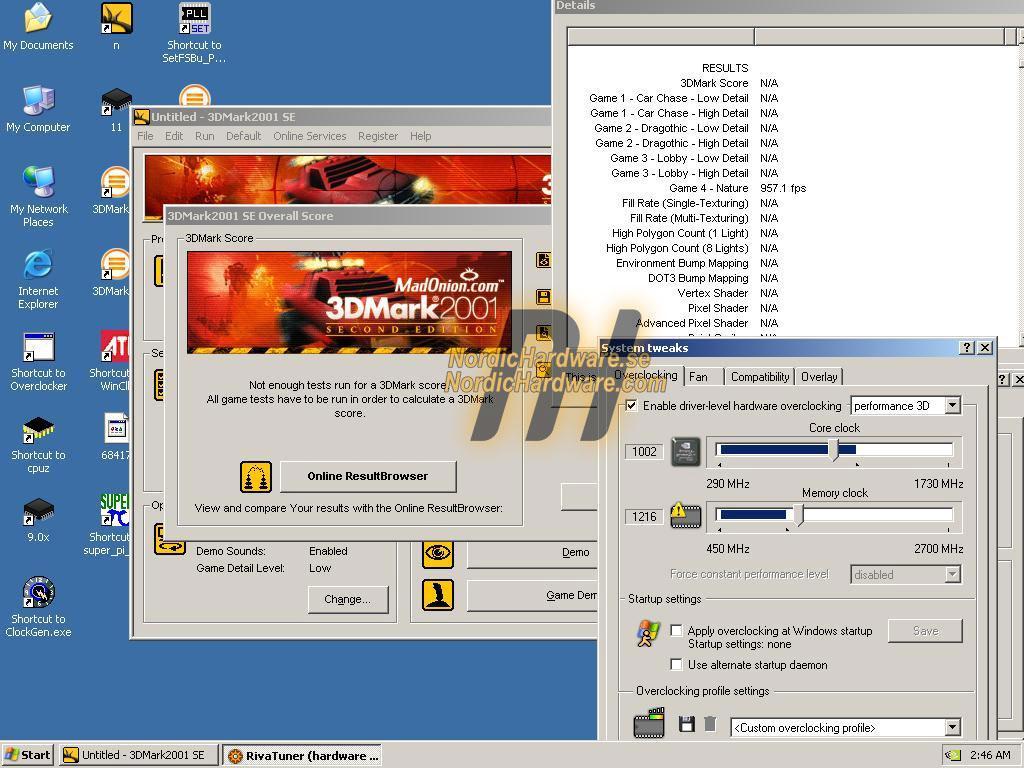
Task: Click the GPU core clock chip icon
Action: point(686,451)
